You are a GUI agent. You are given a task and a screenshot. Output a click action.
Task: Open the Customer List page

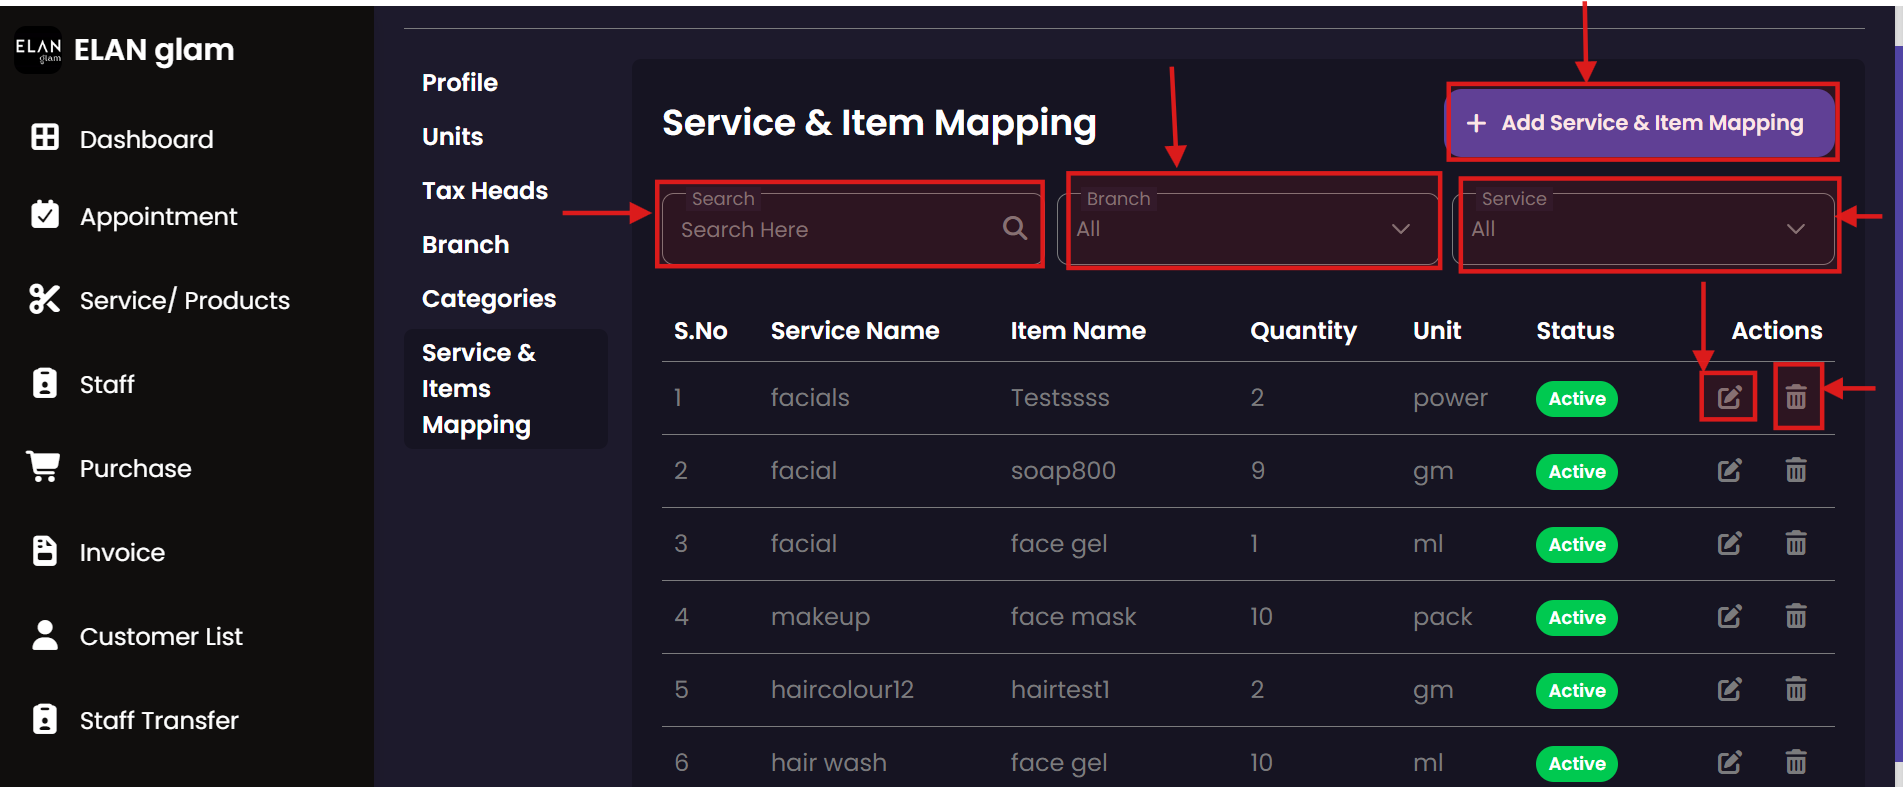tap(160, 637)
